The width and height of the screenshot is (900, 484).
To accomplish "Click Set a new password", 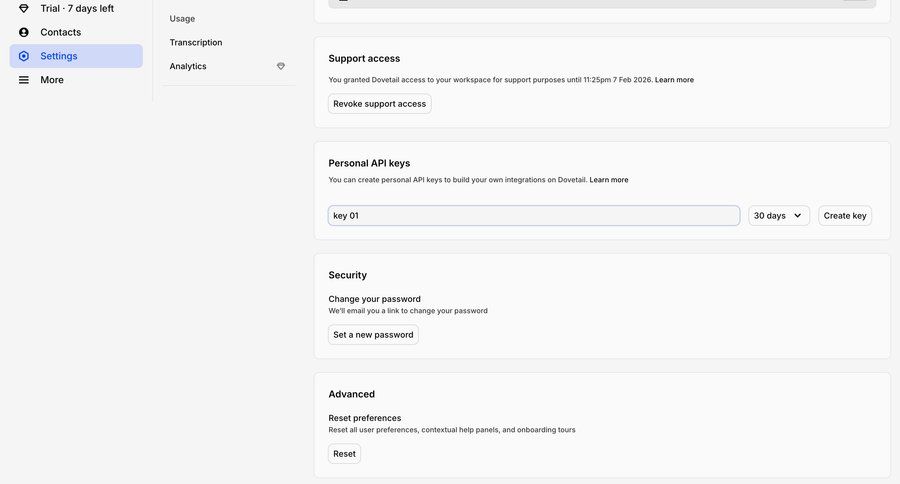I will point(373,335).
